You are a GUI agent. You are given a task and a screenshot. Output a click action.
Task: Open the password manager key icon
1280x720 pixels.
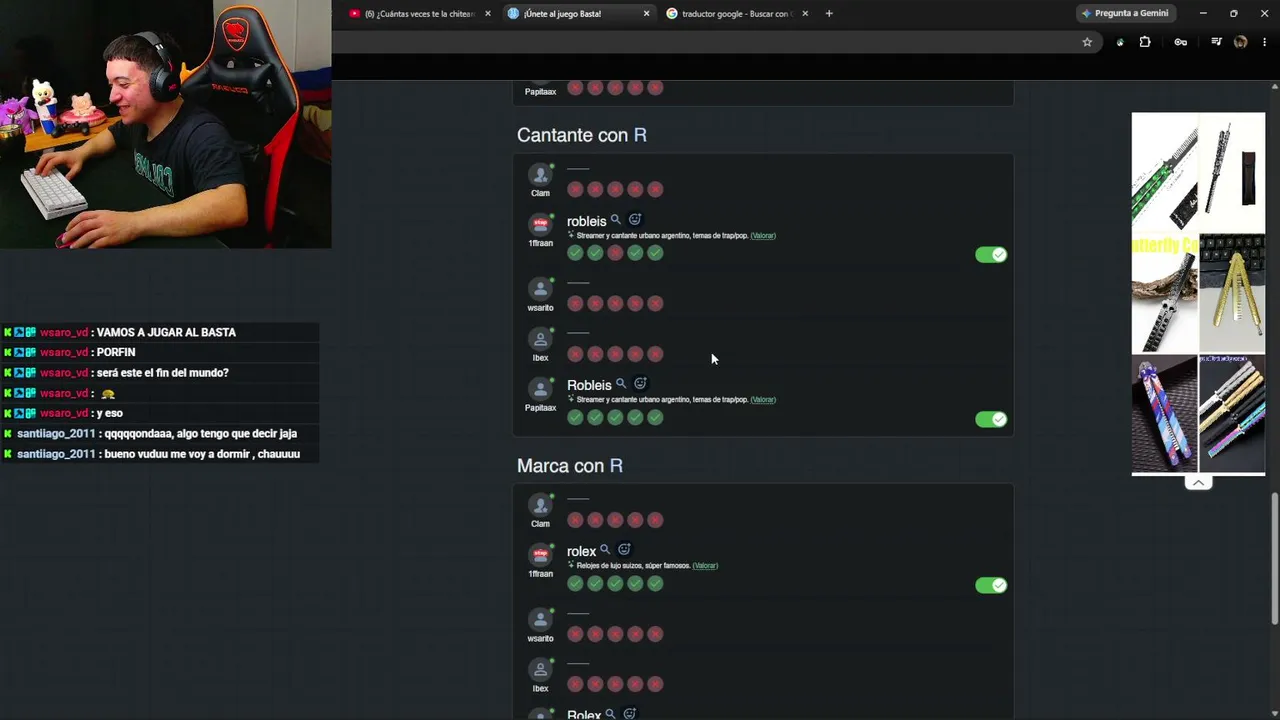(1181, 42)
